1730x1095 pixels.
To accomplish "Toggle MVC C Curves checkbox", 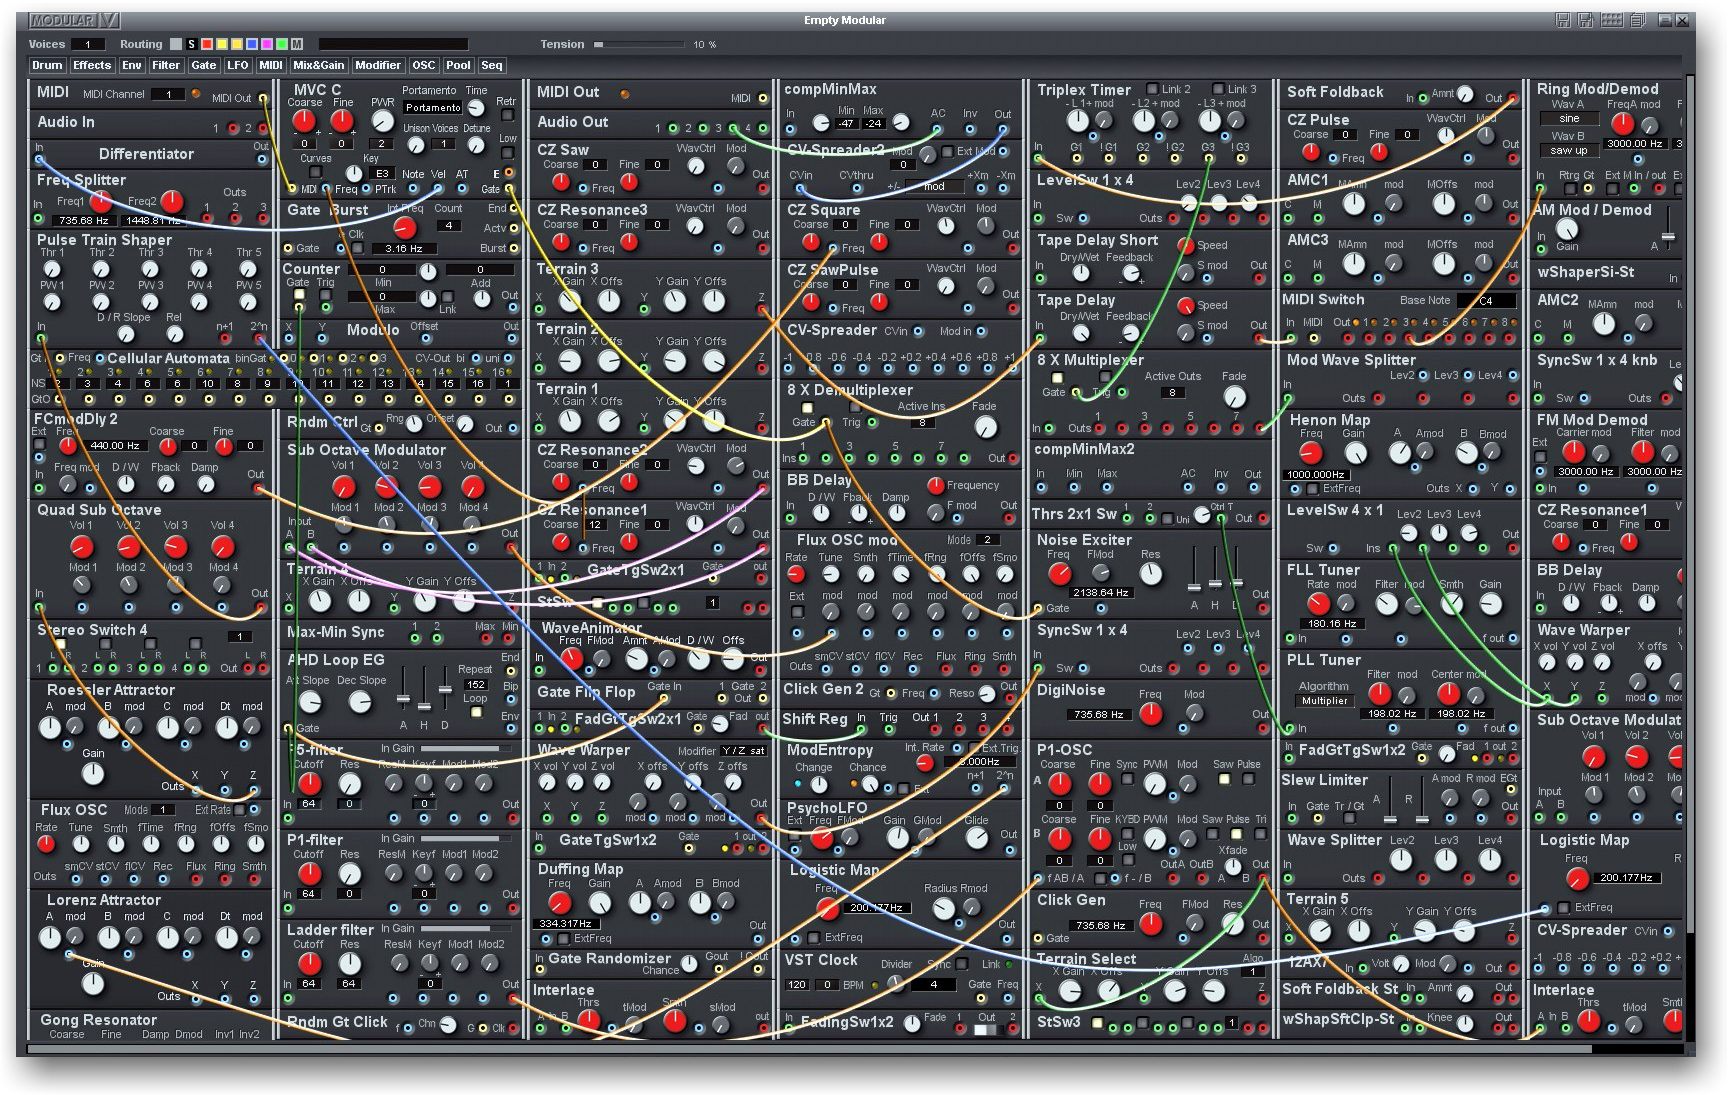I will [x=315, y=172].
